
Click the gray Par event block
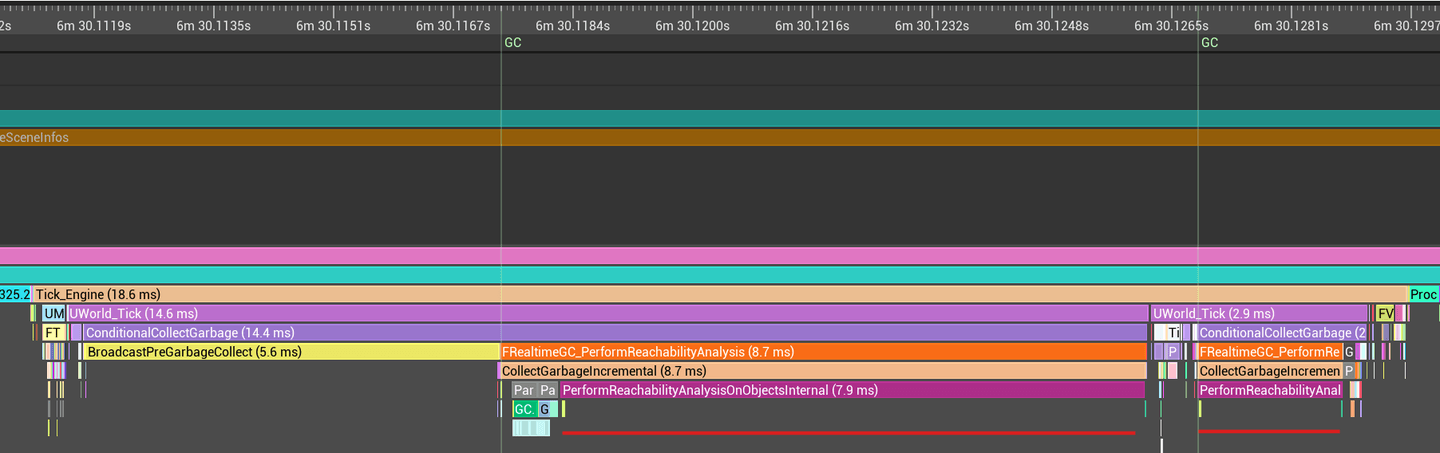523,390
